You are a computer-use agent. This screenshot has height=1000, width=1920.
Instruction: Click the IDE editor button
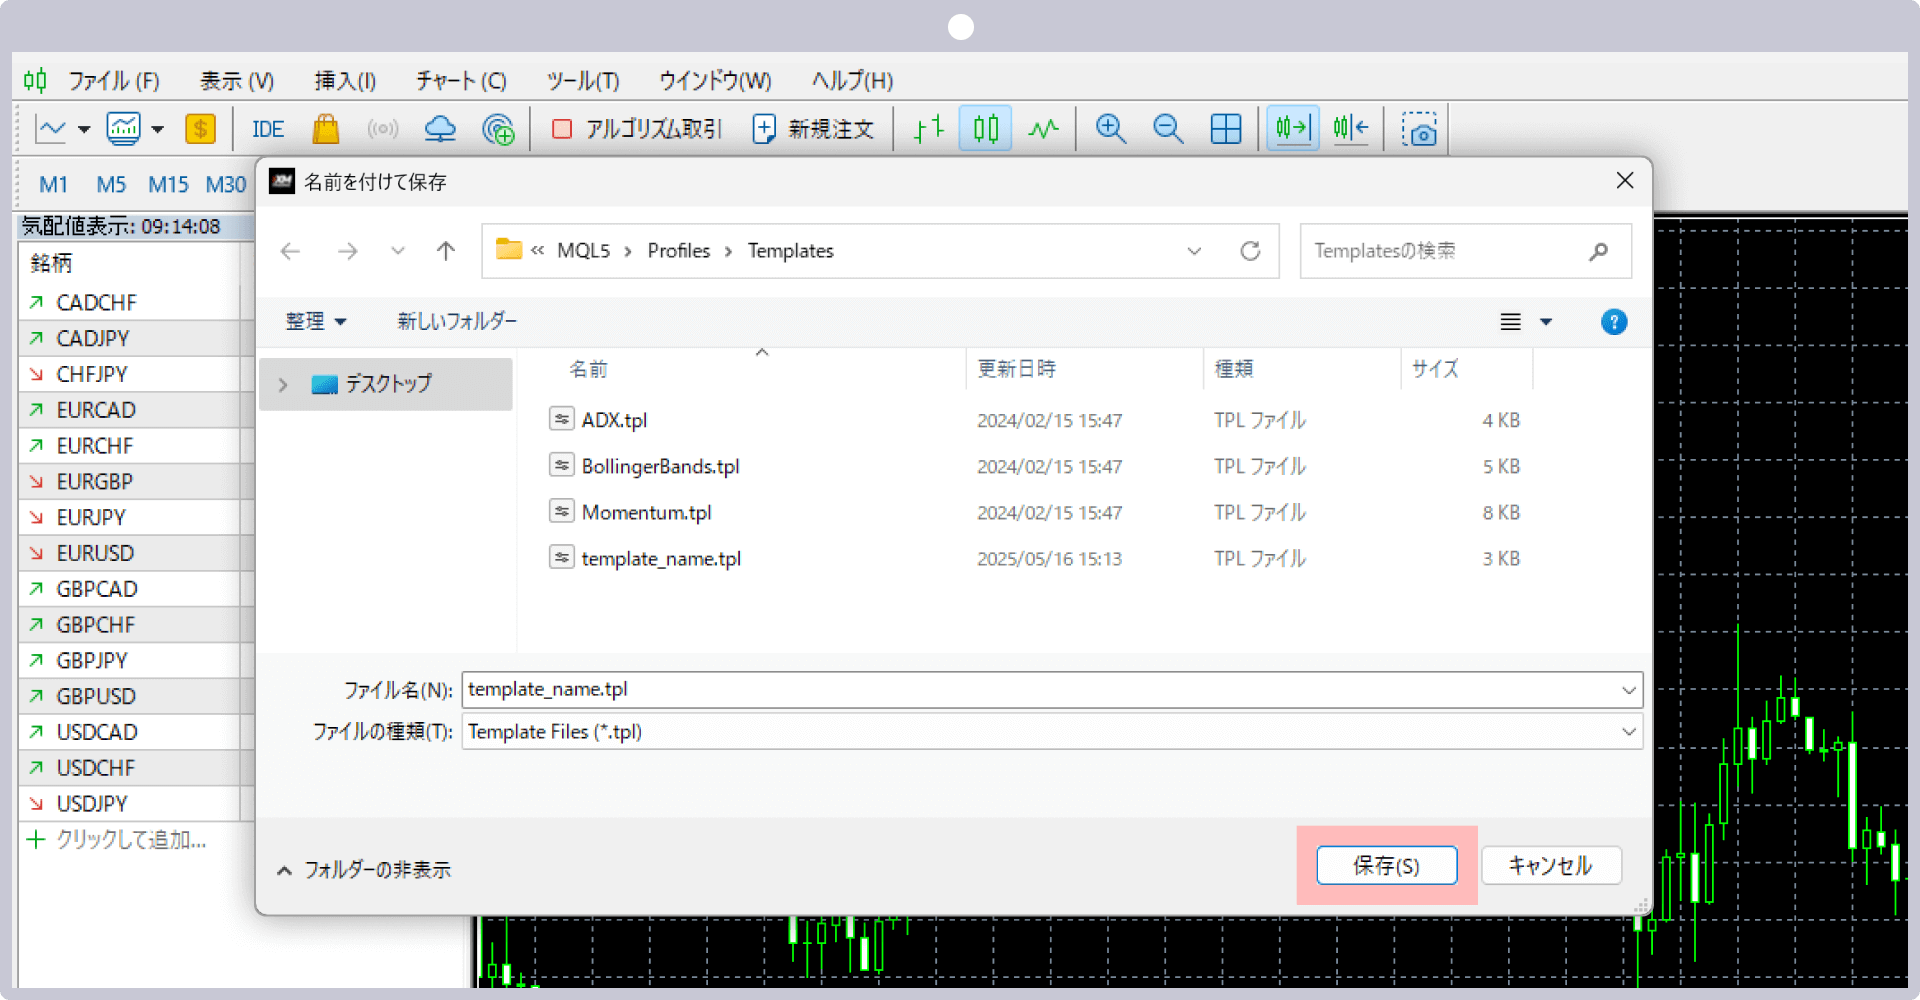[268, 129]
